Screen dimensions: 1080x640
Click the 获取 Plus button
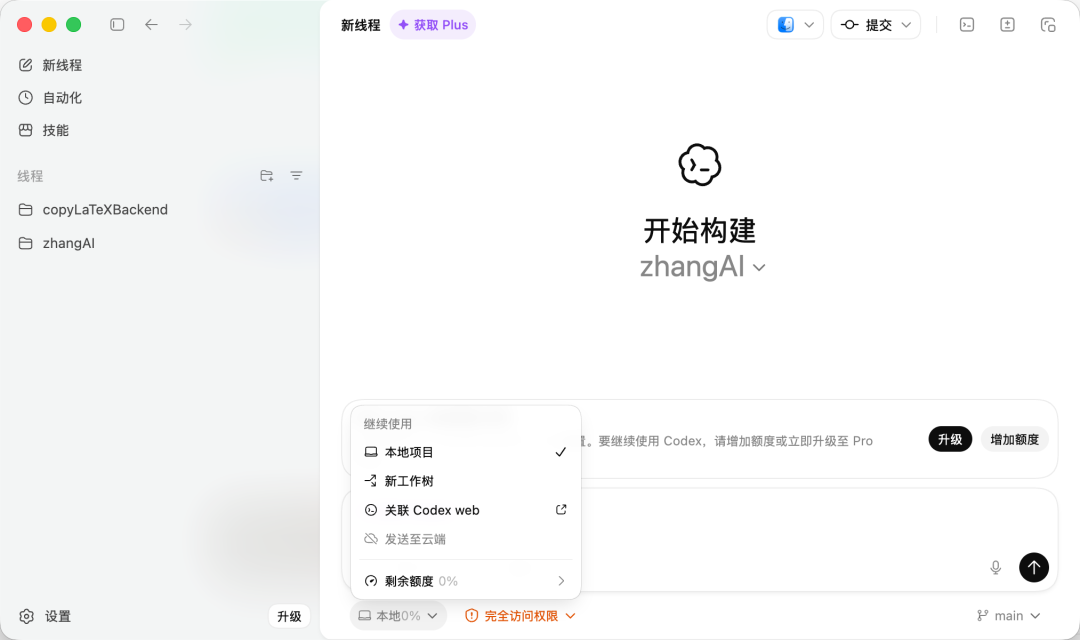pos(433,25)
